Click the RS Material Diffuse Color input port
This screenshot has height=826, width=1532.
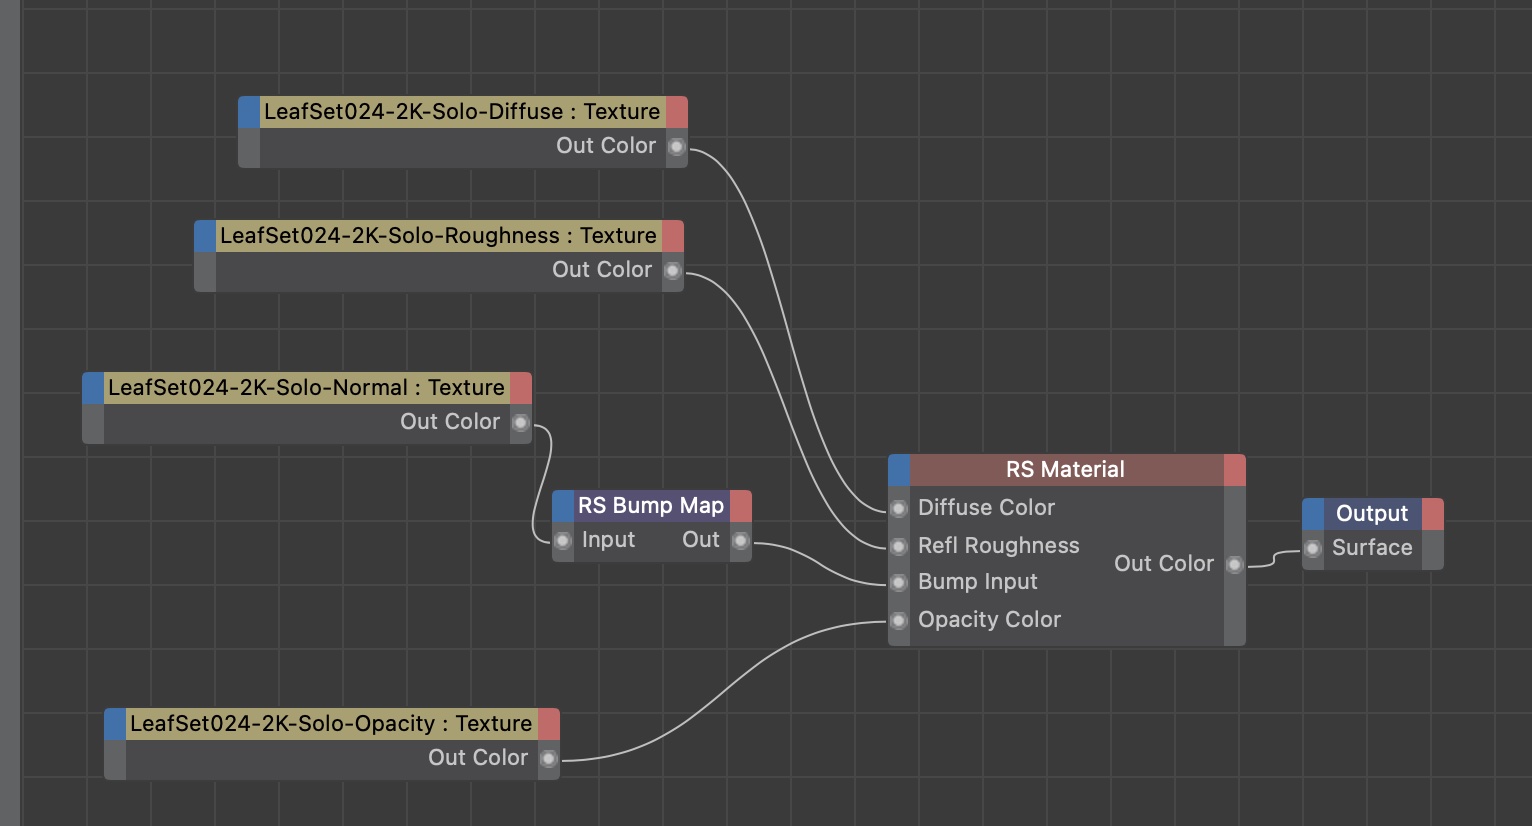coord(899,509)
